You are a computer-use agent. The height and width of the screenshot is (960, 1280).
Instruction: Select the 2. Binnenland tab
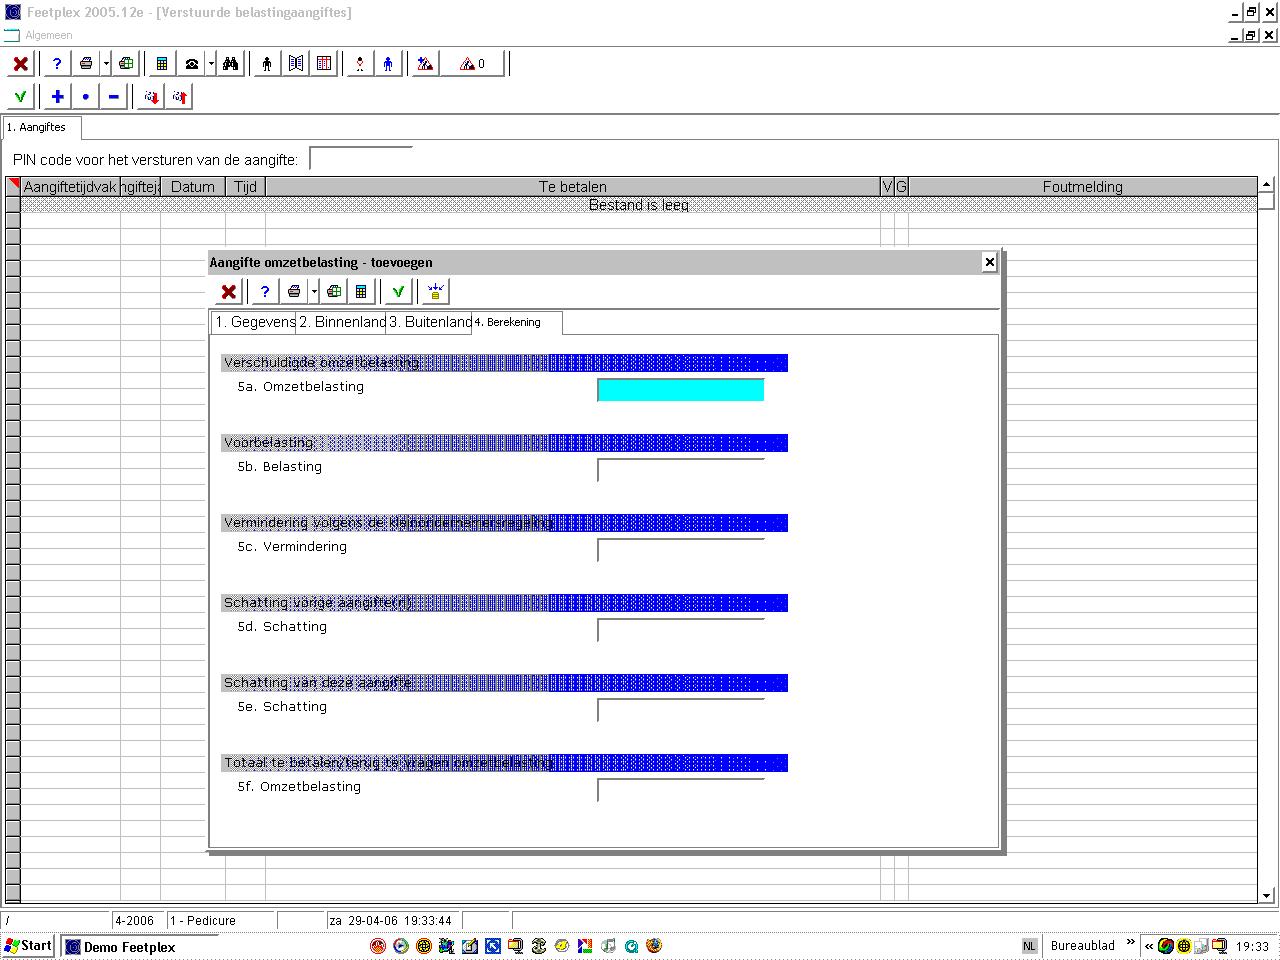(x=342, y=322)
